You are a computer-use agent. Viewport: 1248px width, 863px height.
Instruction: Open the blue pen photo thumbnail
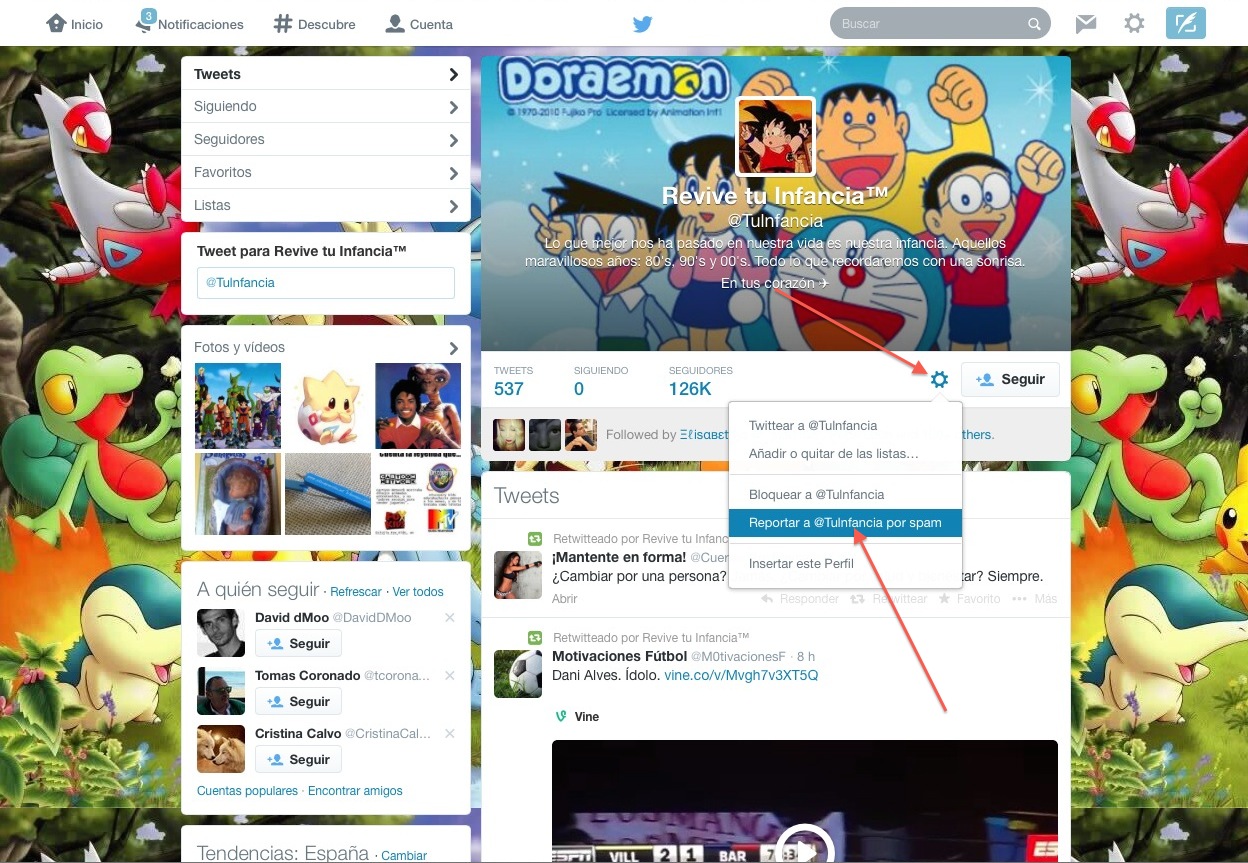pos(328,494)
